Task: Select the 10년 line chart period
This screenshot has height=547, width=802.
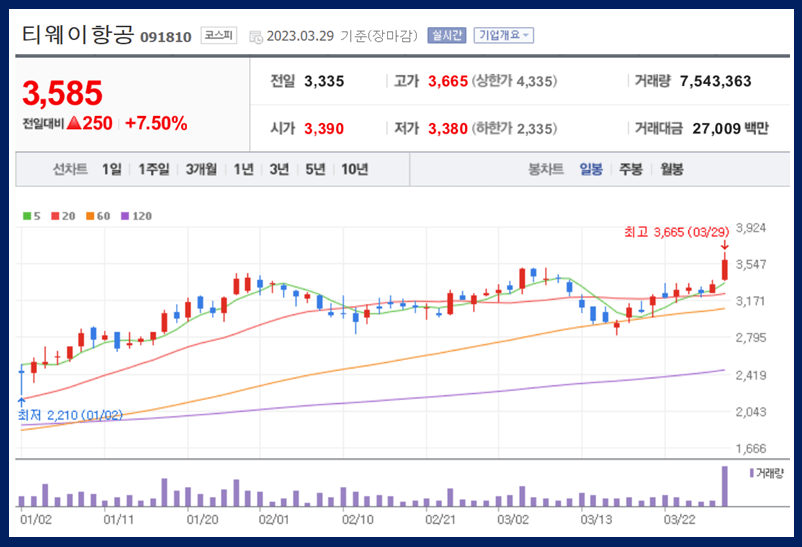Action: [354, 169]
